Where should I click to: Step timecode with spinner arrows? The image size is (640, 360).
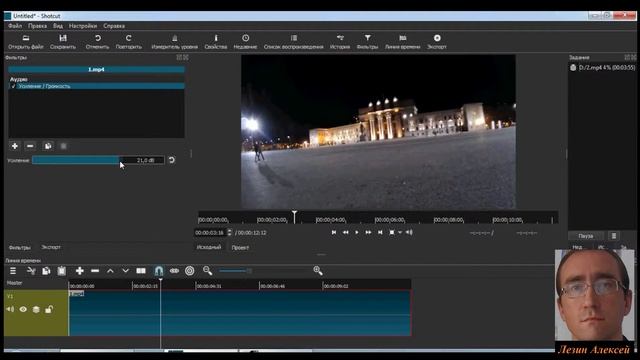[229, 233]
